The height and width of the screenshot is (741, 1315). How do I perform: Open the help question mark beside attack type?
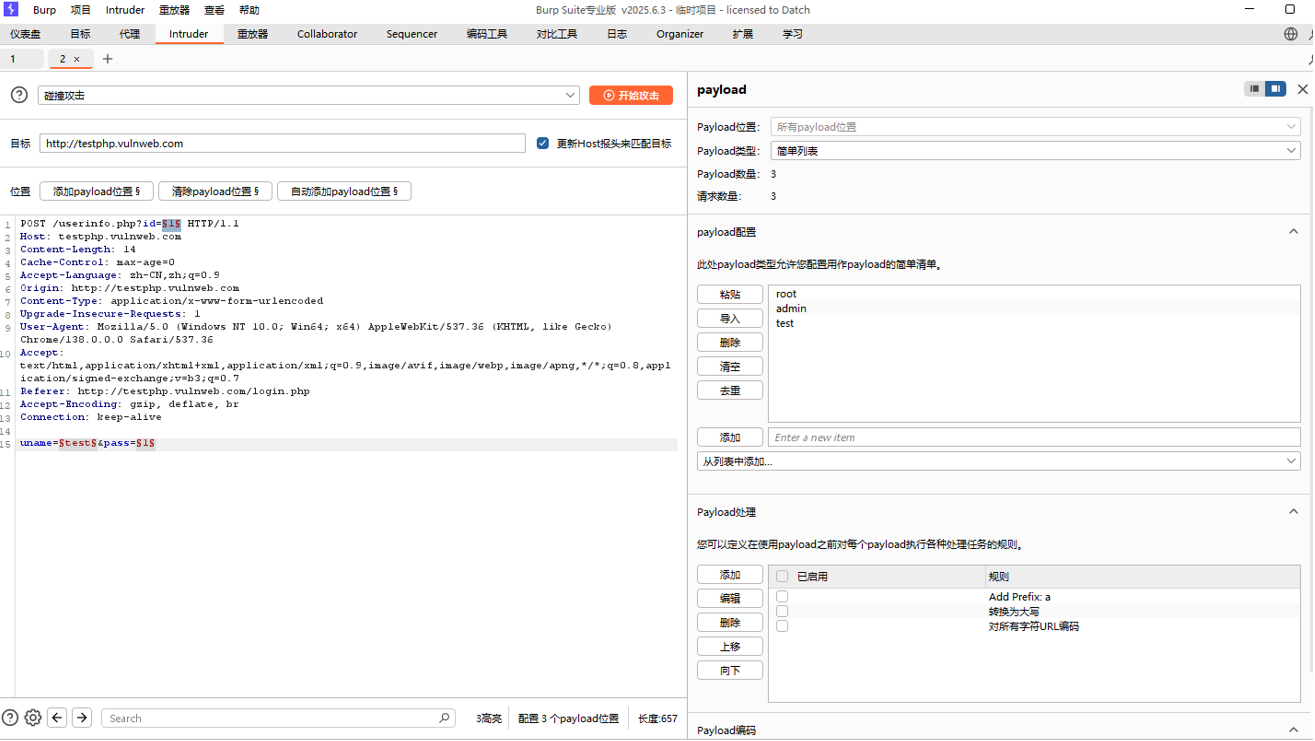[x=19, y=95]
